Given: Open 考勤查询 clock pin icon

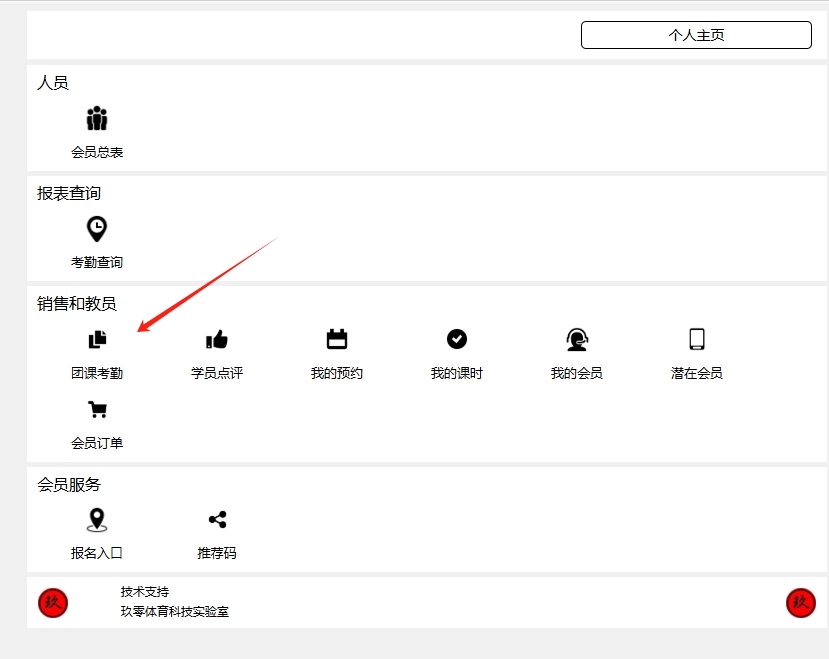Looking at the screenshot, I should [97, 229].
